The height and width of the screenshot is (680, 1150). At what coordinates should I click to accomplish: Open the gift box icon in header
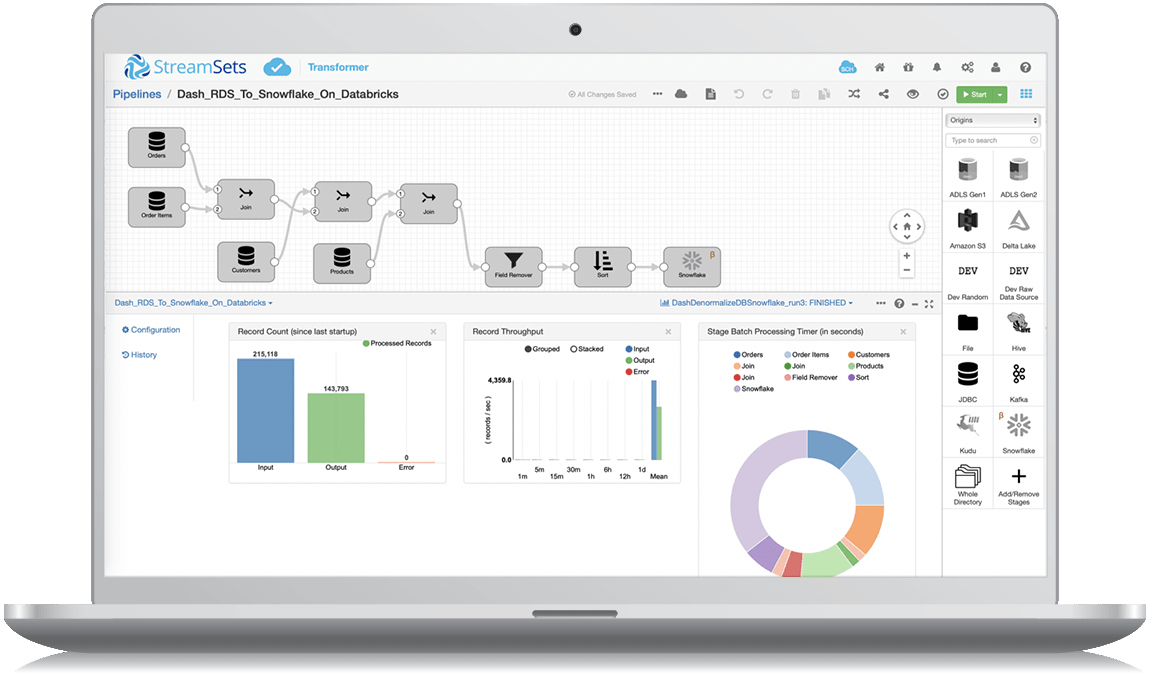click(x=908, y=67)
